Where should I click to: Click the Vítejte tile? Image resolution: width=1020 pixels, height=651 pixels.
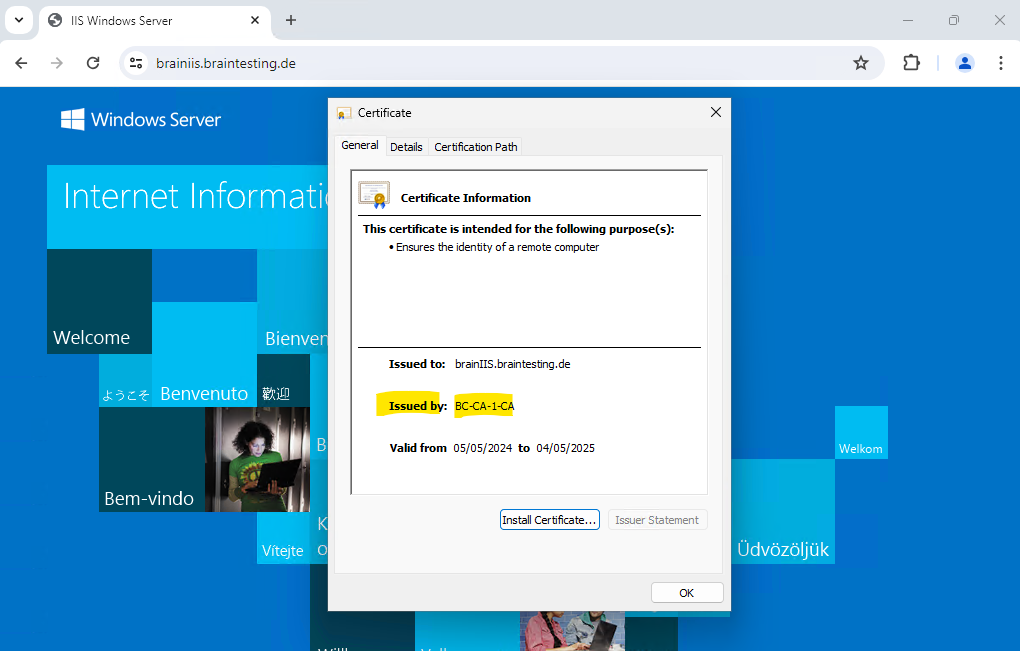[x=284, y=538]
